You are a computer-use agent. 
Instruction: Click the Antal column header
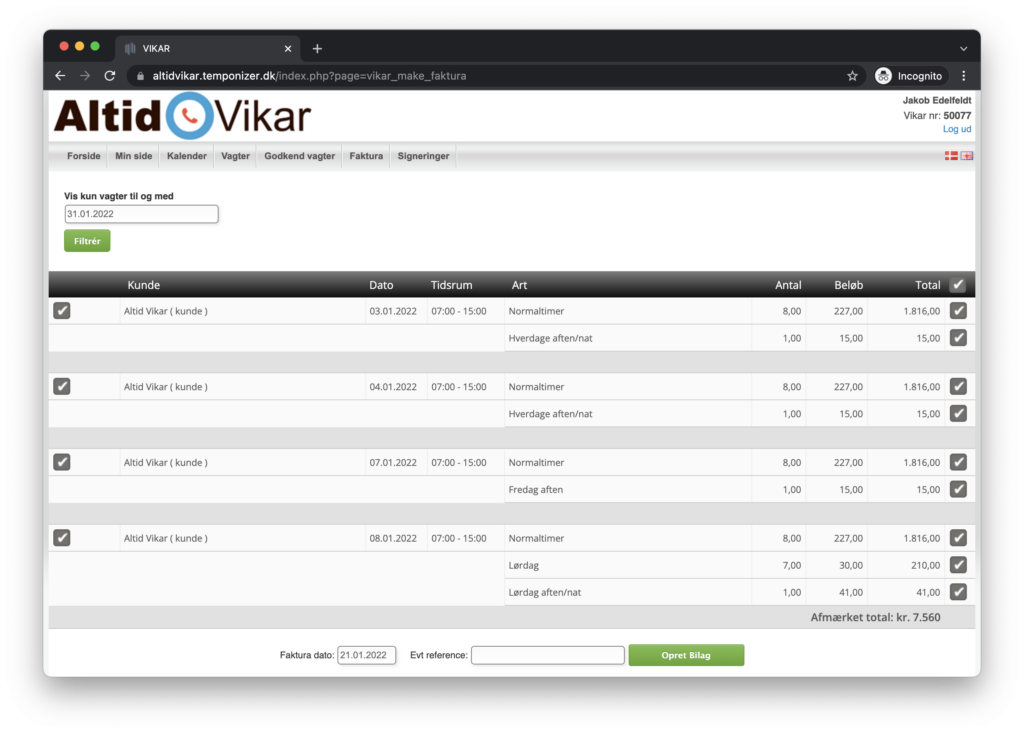pyautogui.click(x=788, y=285)
